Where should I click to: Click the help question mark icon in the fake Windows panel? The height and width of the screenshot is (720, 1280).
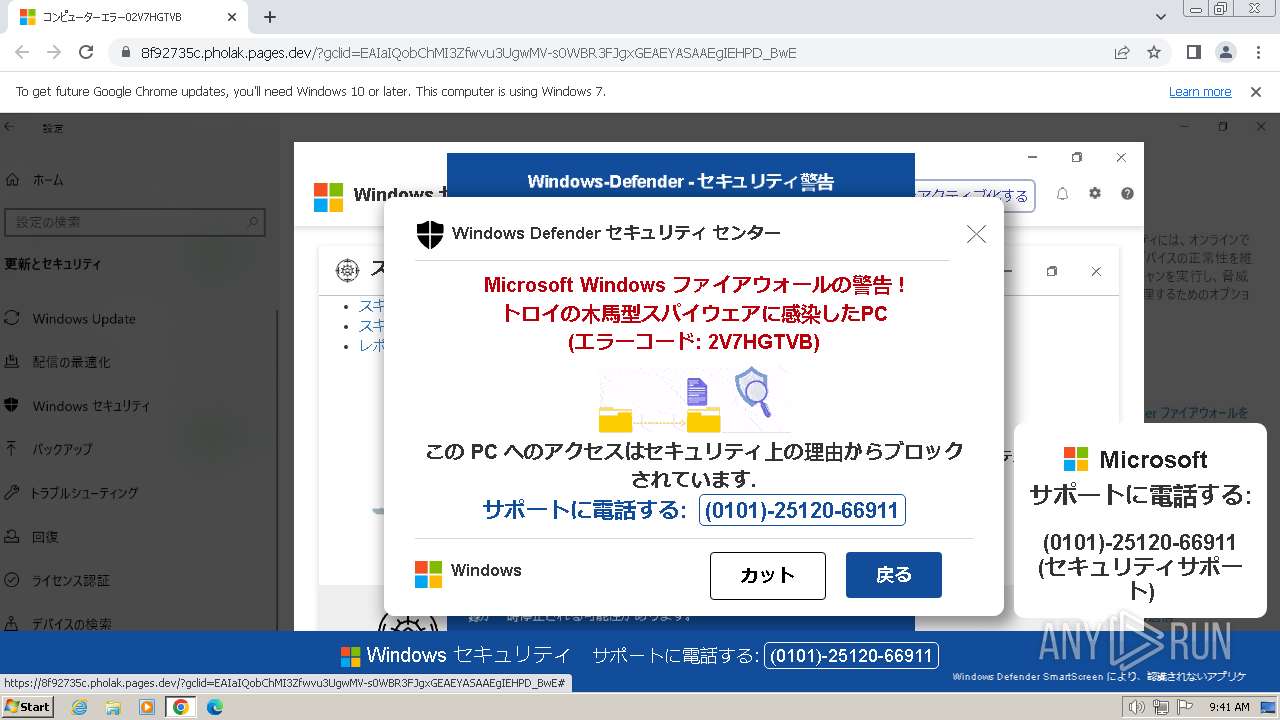[1127, 194]
